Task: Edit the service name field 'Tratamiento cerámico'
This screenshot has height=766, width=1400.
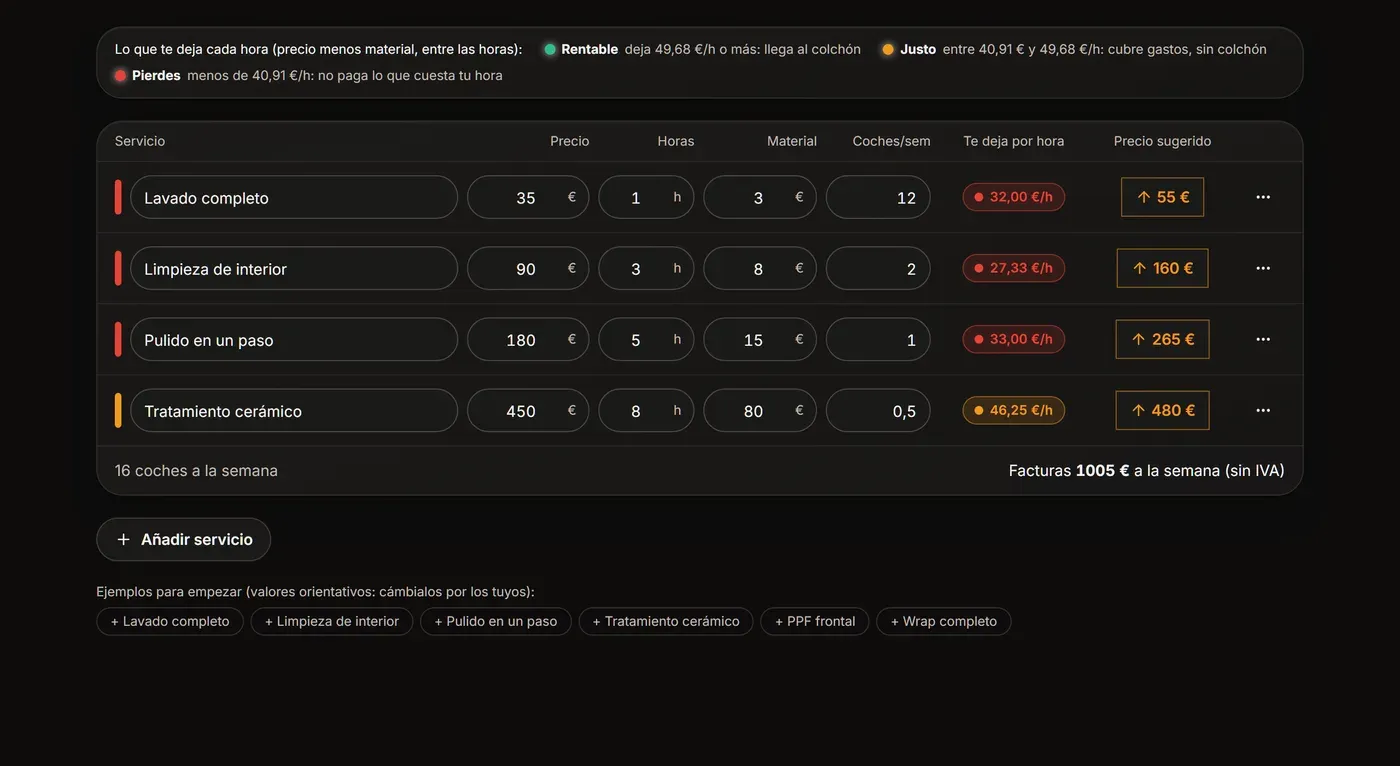Action: [294, 410]
